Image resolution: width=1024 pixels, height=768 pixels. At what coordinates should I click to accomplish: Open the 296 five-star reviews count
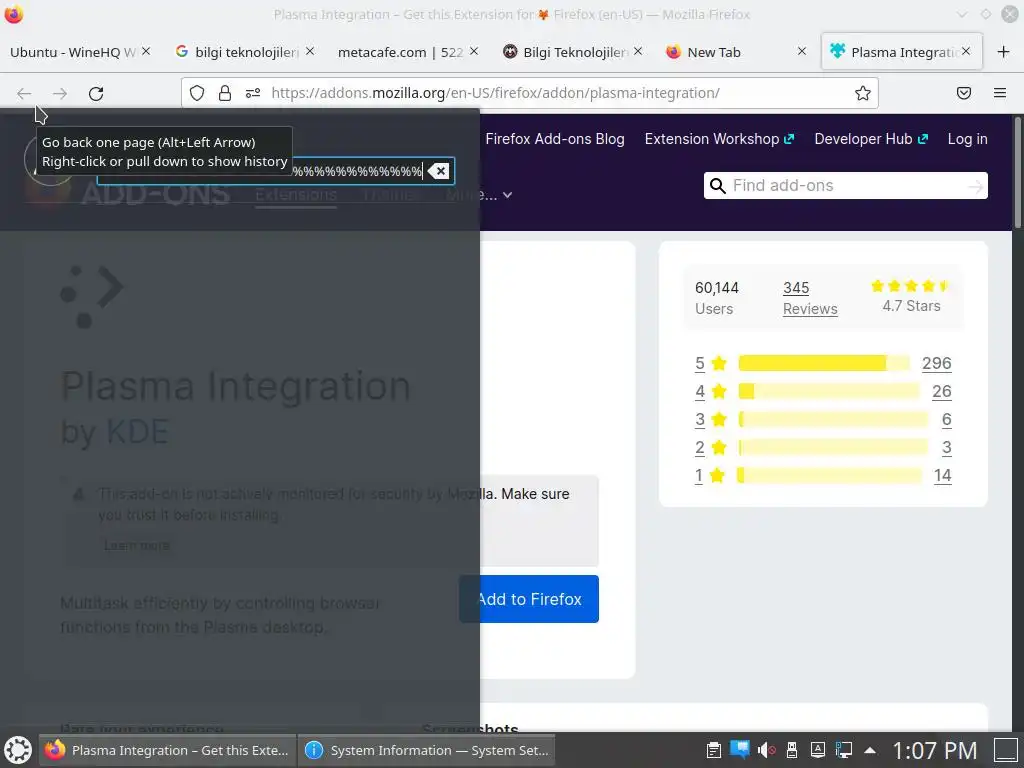coord(936,363)
